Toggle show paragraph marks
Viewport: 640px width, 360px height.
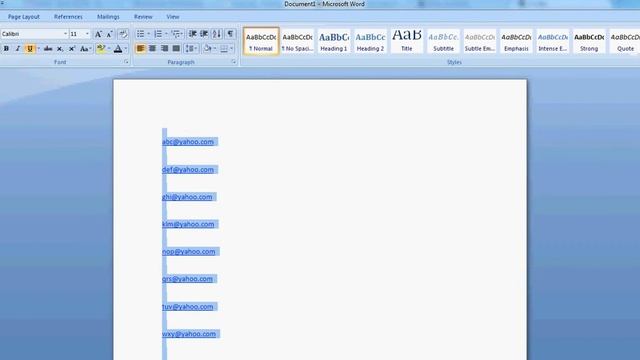[230, 34]
